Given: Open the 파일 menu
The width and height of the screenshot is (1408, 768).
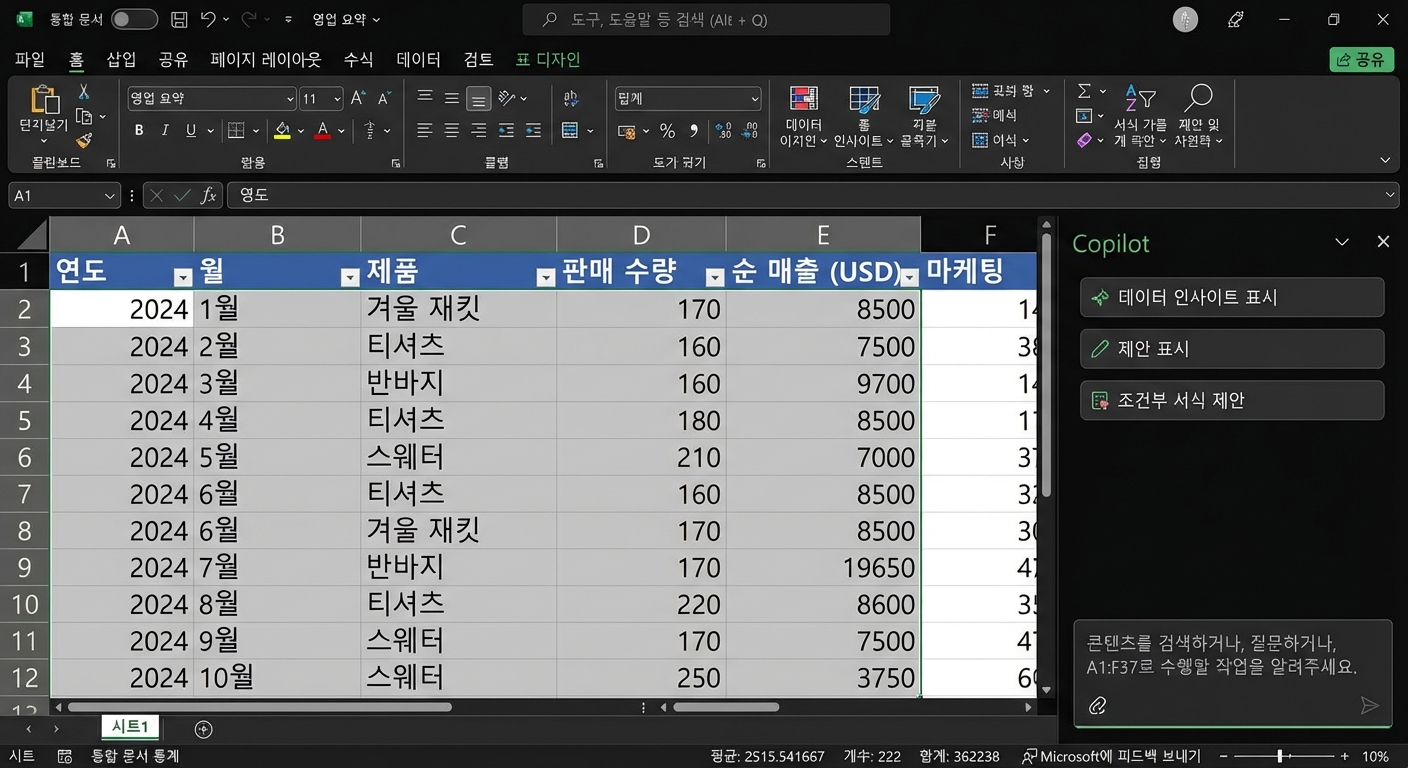Looking at the screenshot, I should (30, 60).
